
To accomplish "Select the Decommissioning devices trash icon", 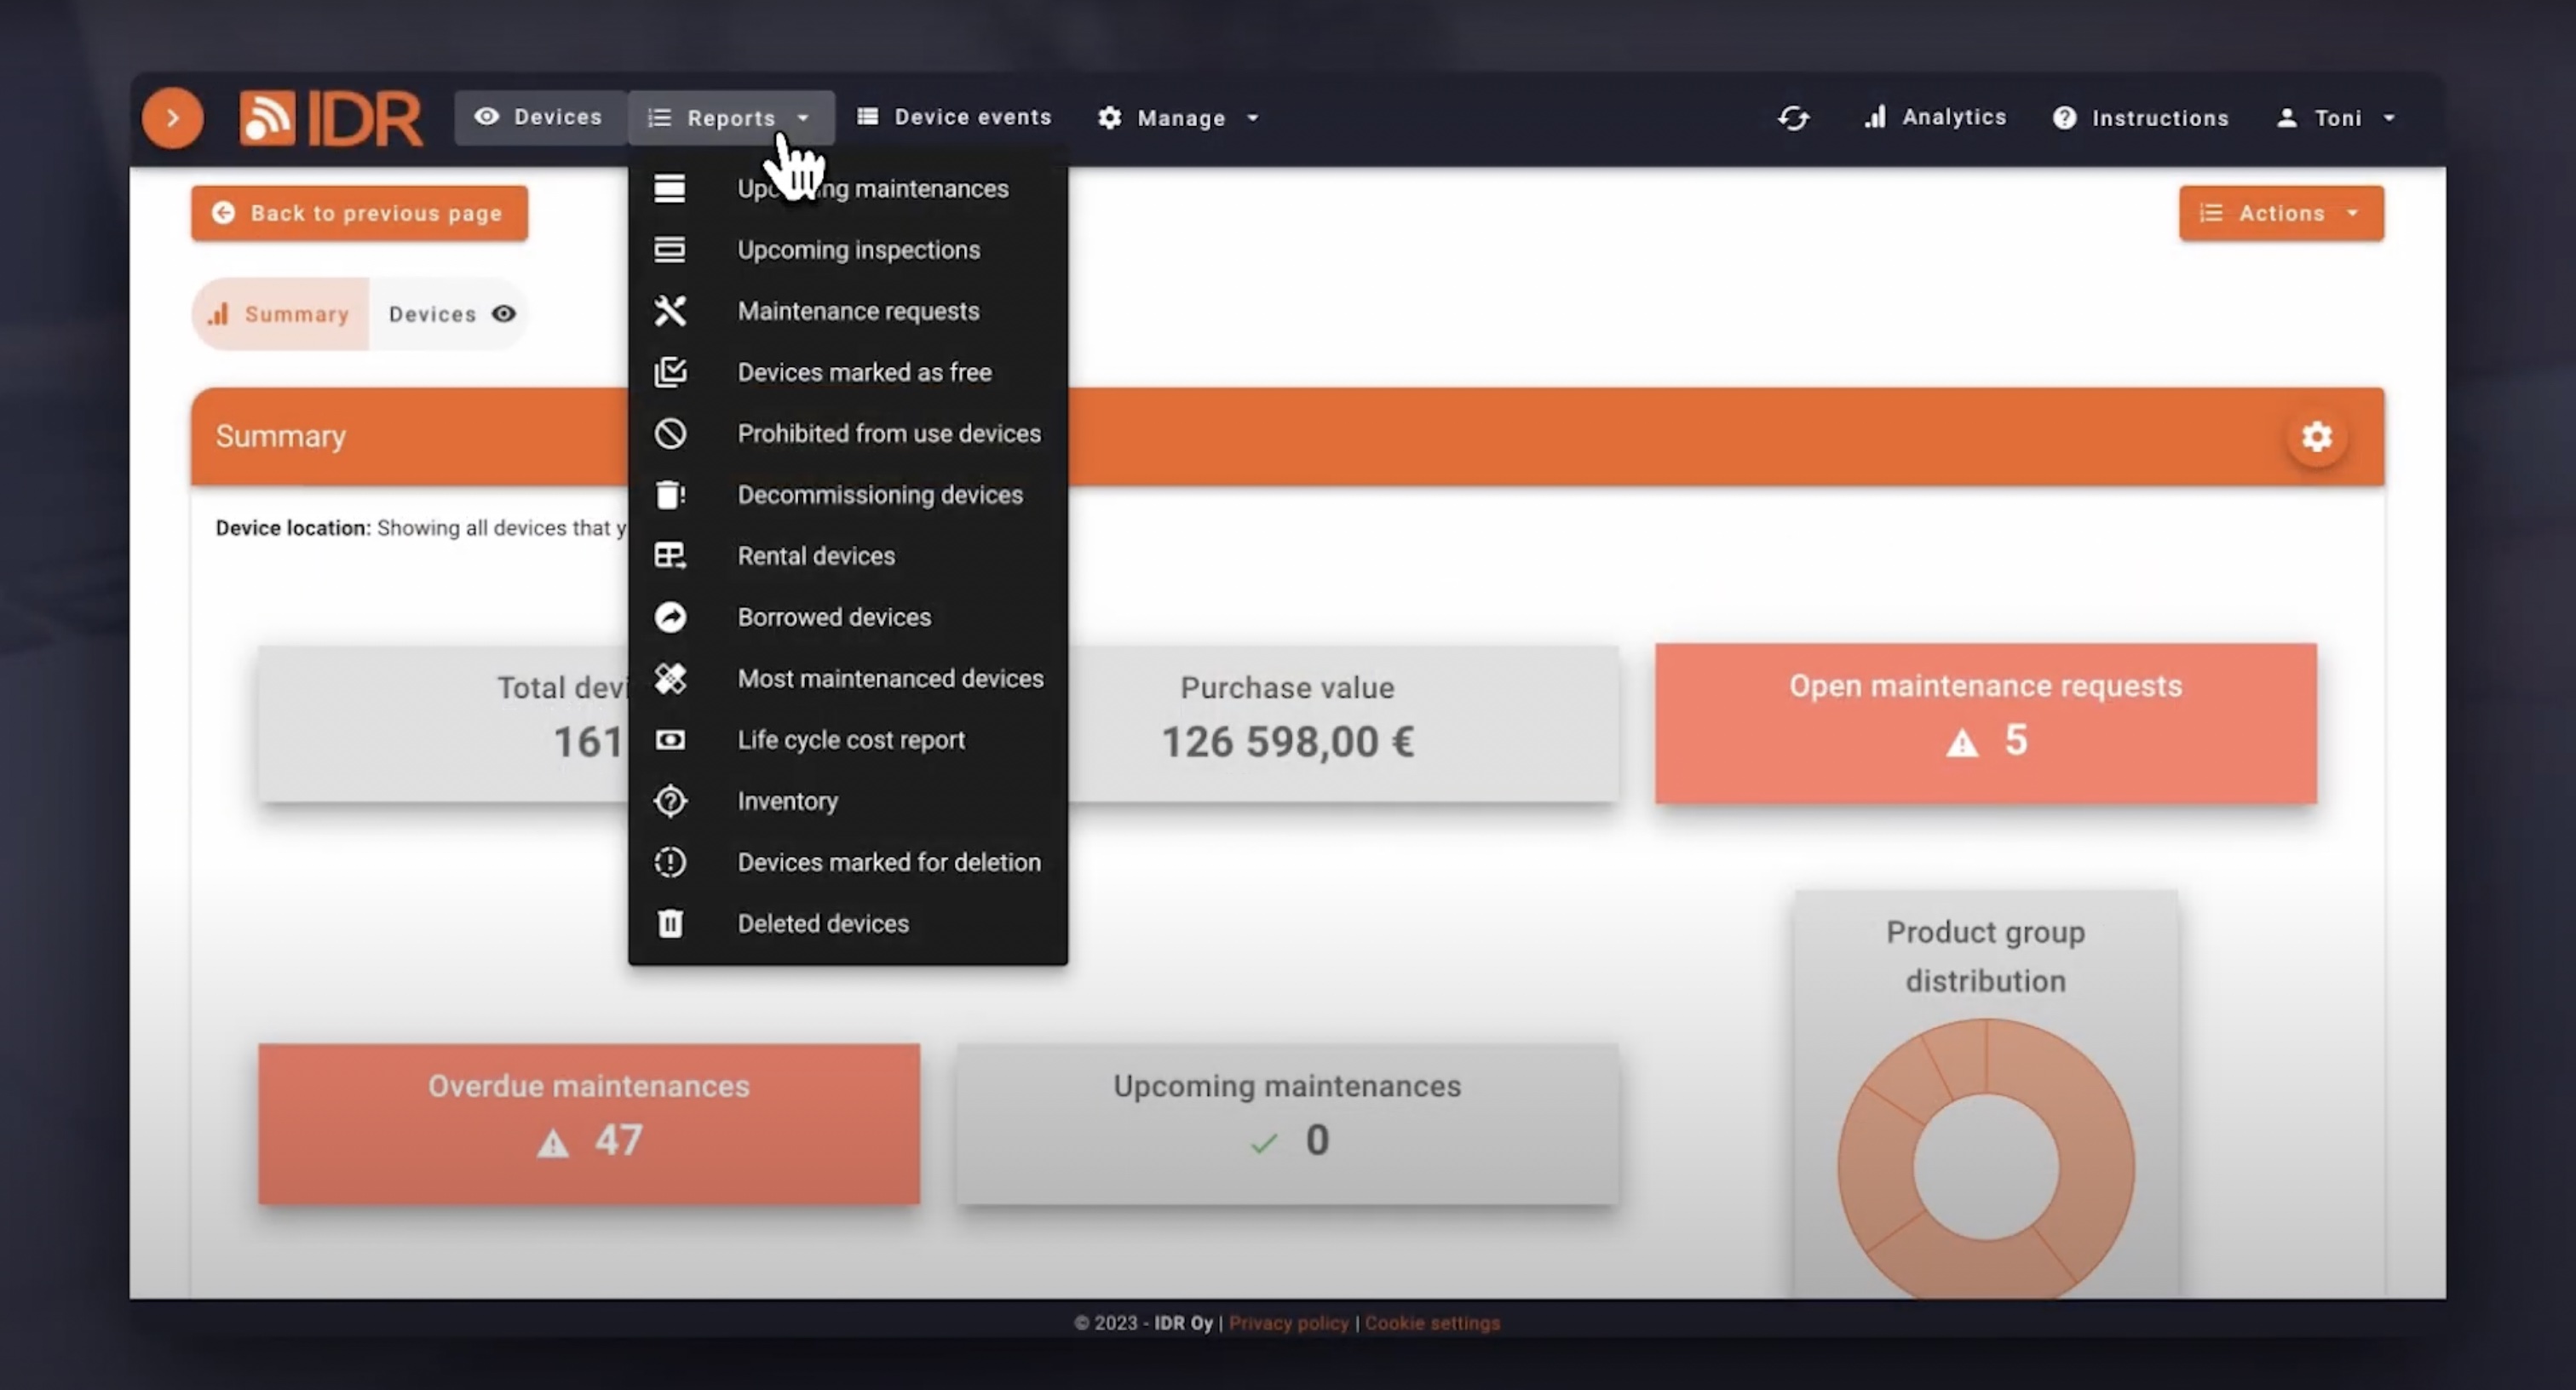I will [670, 494].
